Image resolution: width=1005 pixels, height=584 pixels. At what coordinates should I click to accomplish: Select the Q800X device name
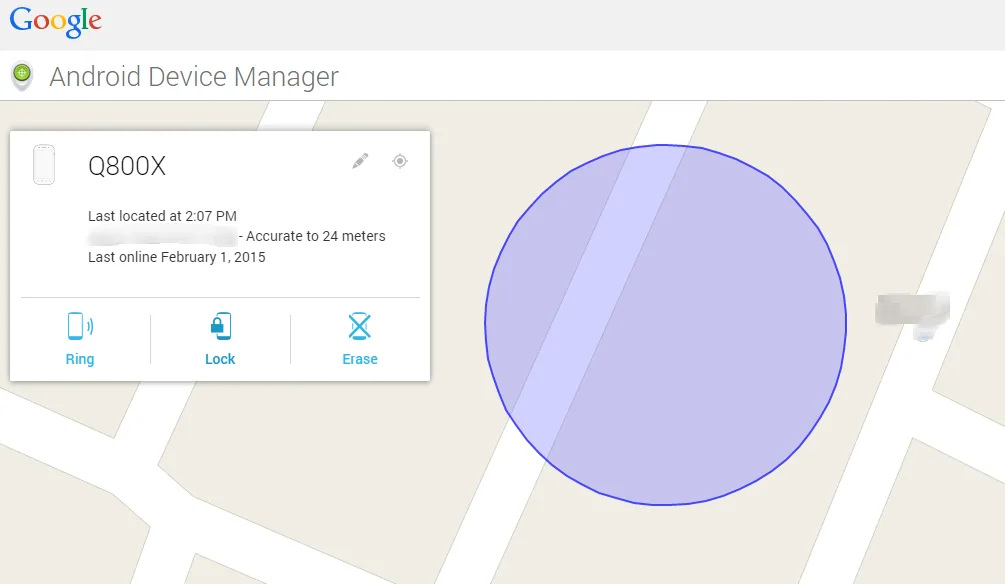pyautogui.click(x=127, y=166)
